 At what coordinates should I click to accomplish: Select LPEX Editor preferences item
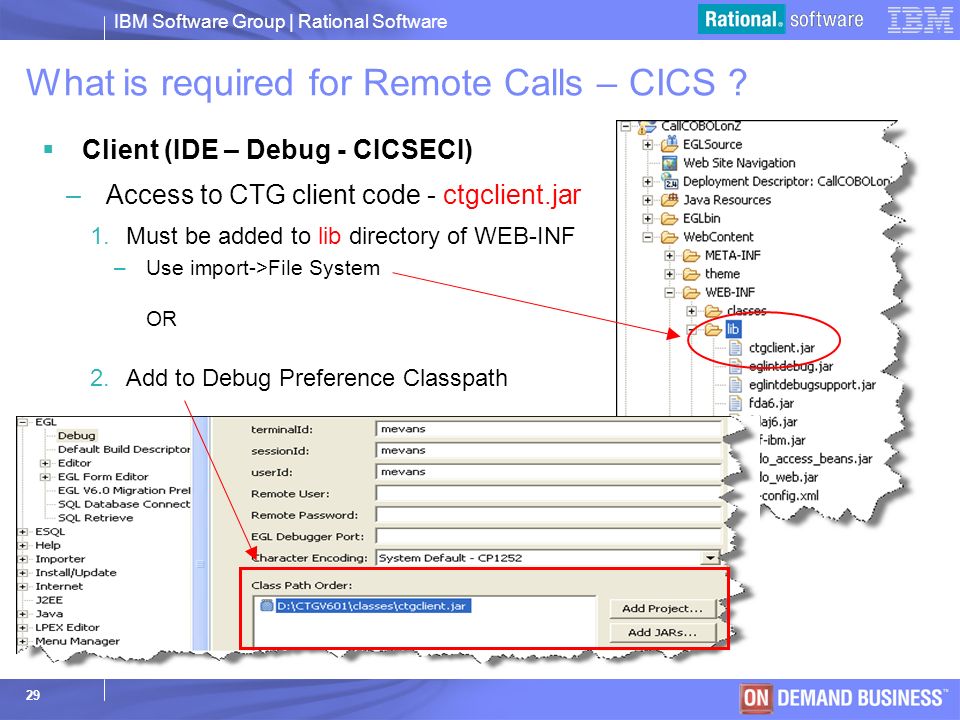point(67,627)
